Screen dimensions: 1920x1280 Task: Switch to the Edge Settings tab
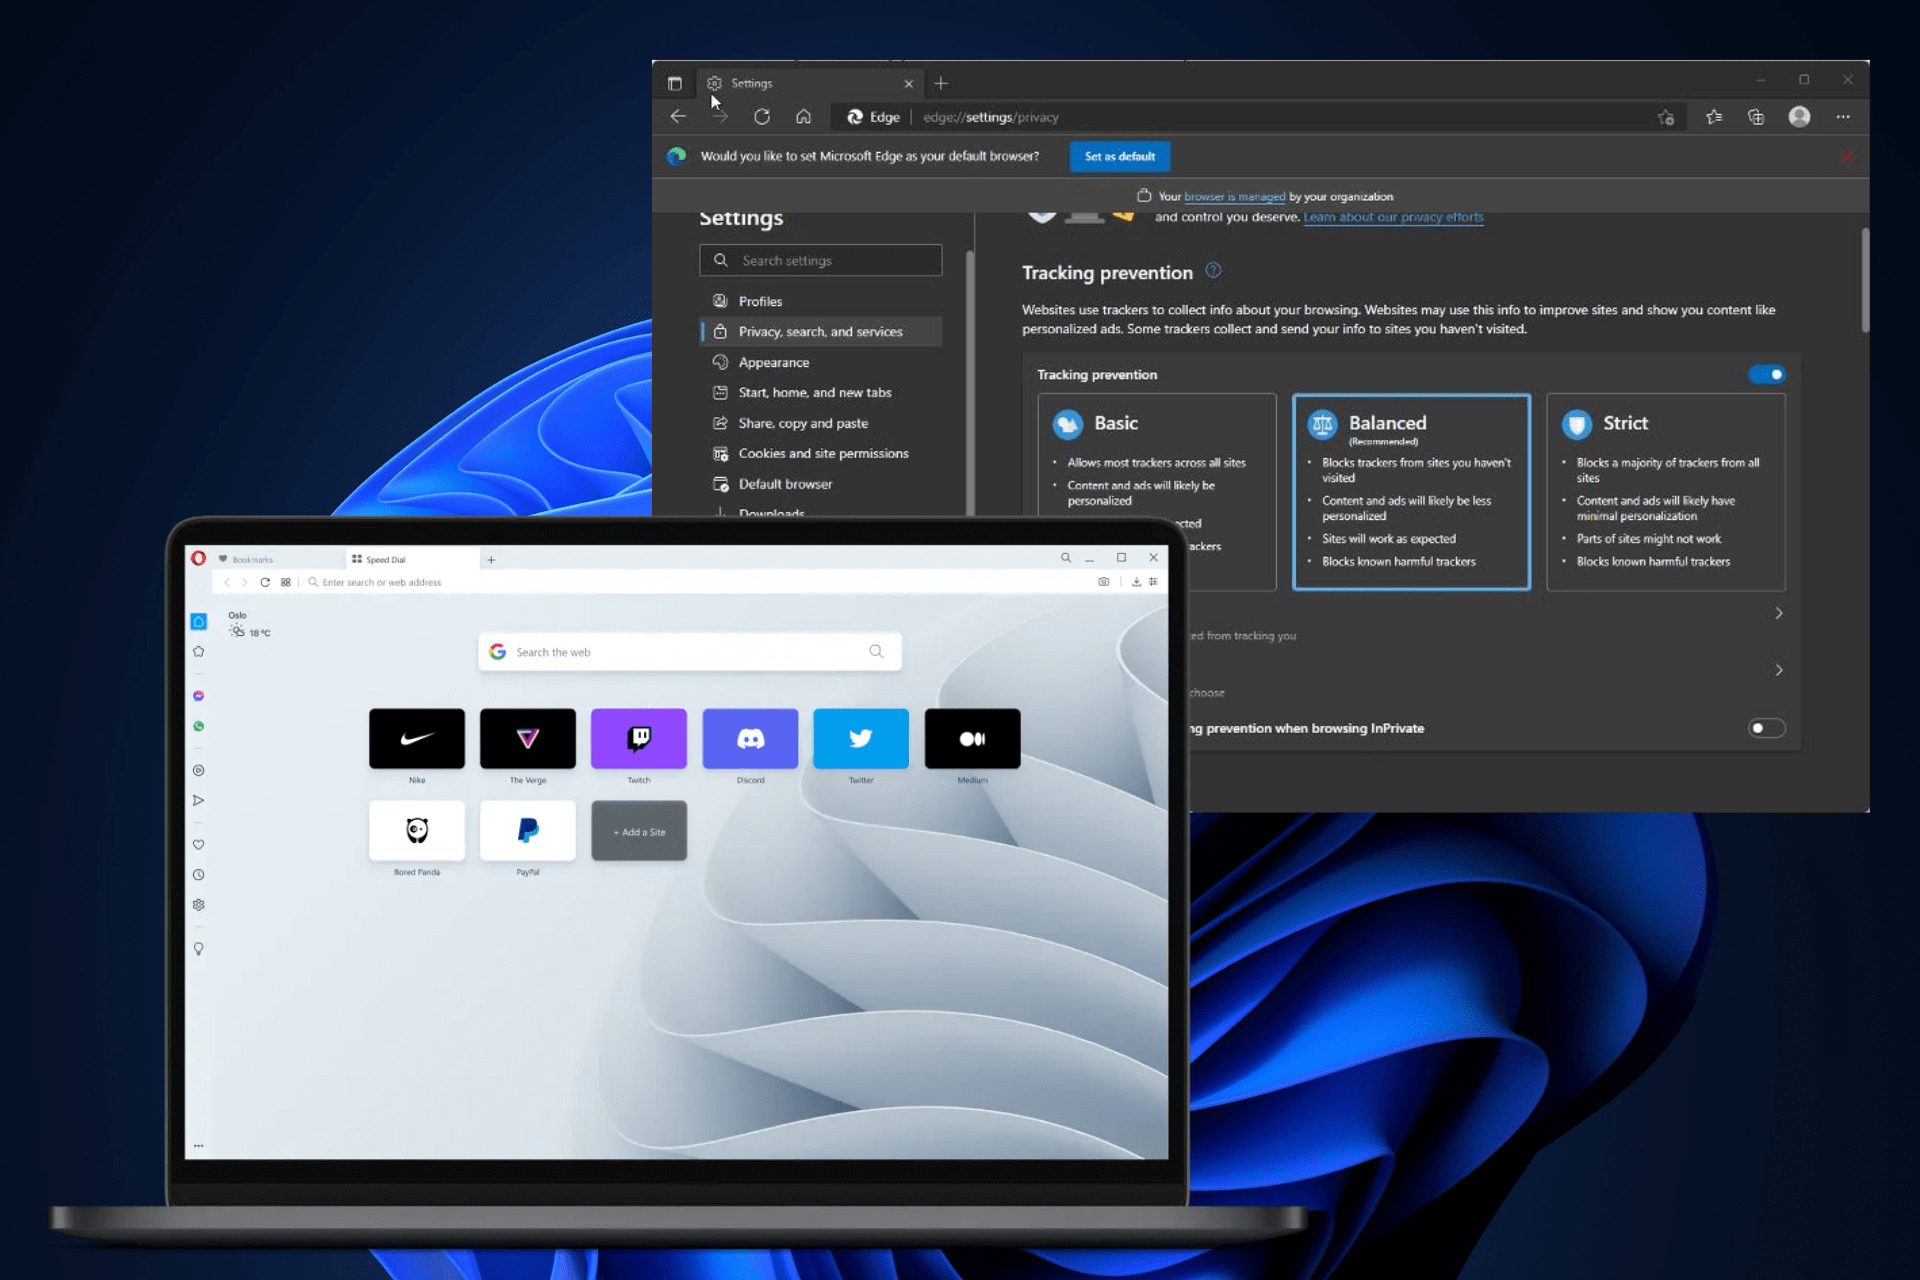click(x=808, y=83)
